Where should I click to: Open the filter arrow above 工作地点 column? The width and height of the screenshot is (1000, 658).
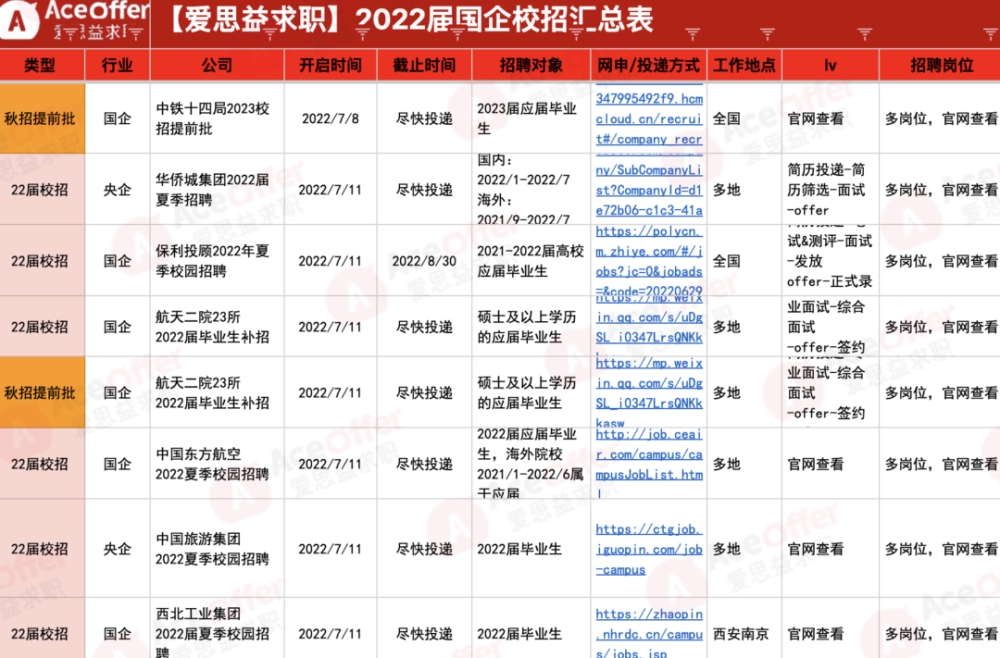click(x=768, y=34)
